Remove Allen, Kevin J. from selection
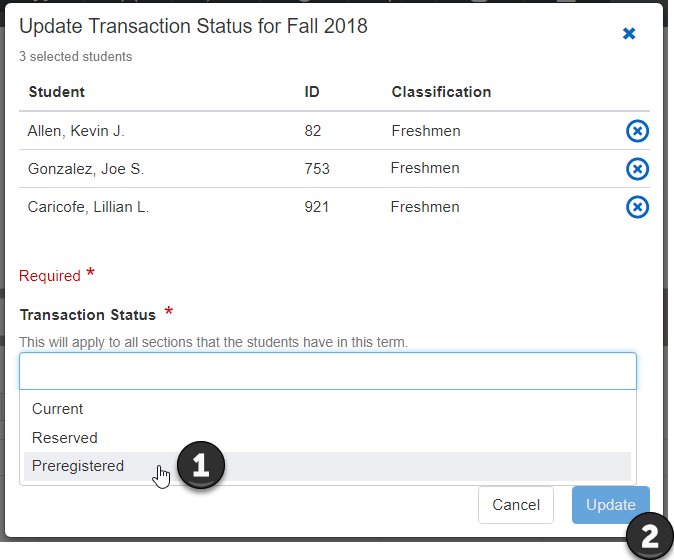Image resolution: width=674 pixels, height=560 pixels. click(x=637, y=131)
